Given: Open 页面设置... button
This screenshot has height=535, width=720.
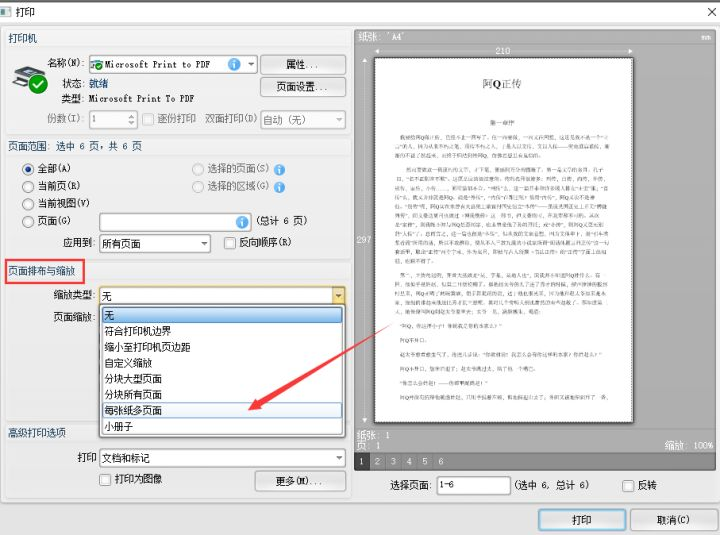Looking at the screenshot, I should [303, 87].
